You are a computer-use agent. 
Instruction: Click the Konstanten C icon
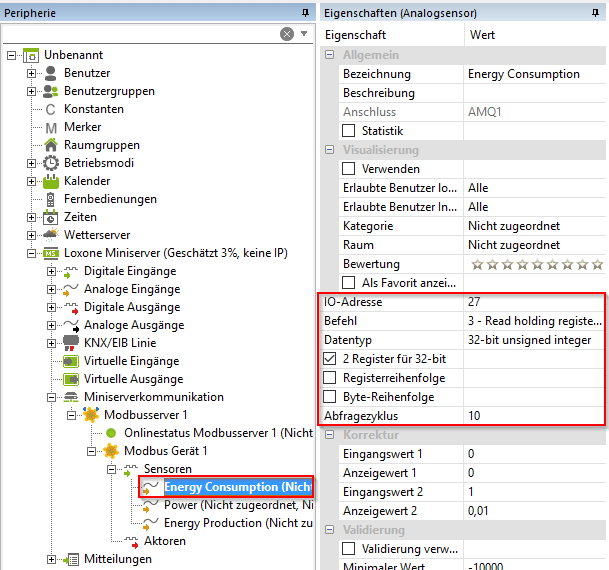[x=50, y=109]
